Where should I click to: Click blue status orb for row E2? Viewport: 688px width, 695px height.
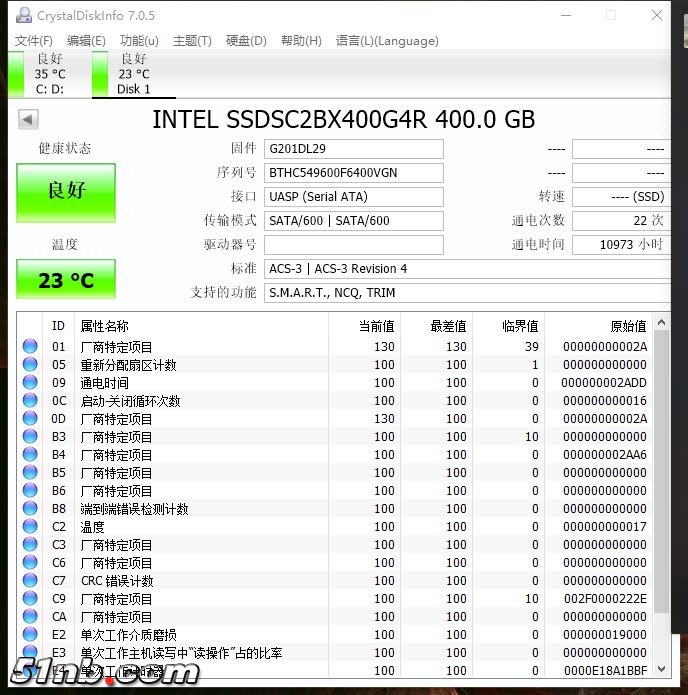30,635
